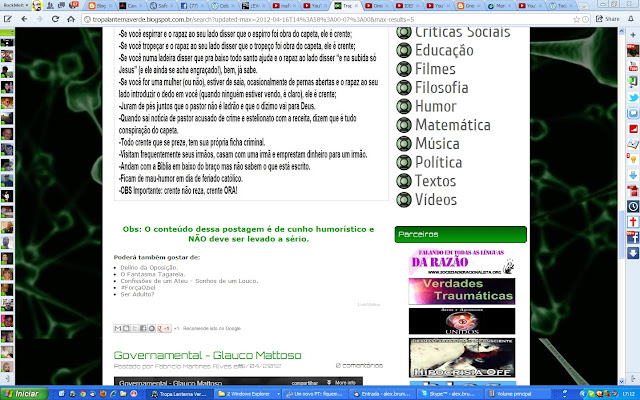
Task: Open related post 'O Fantasma Tagarela'
Action: click(x=153, y=274)
